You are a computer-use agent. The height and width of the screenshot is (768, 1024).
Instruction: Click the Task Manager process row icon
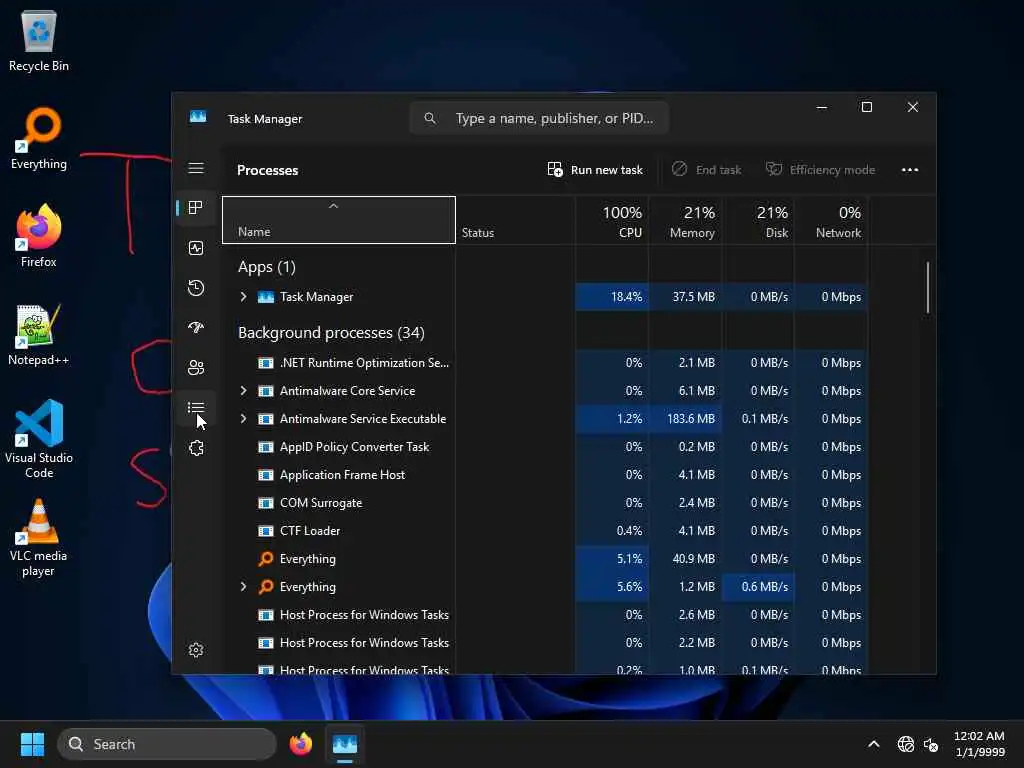[266, 297]
